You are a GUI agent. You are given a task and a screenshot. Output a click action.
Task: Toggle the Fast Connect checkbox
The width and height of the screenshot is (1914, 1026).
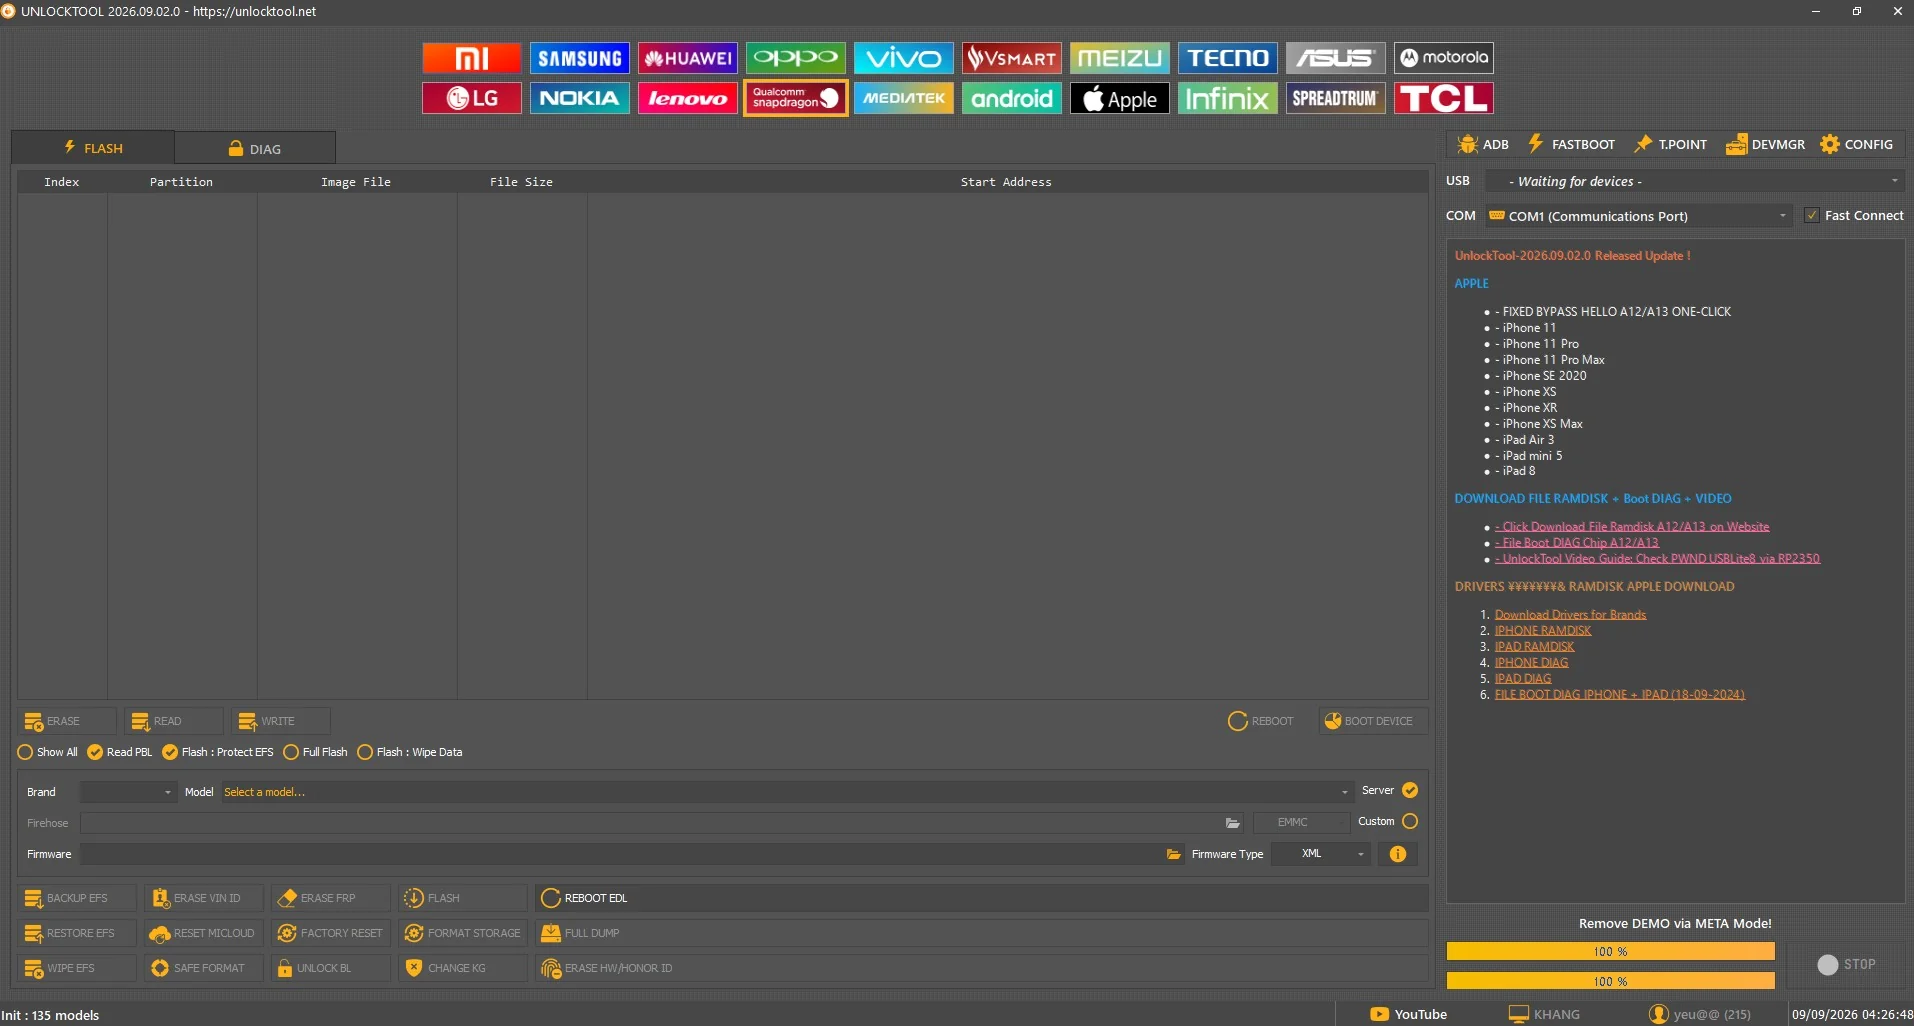[x=1853, y=215]
